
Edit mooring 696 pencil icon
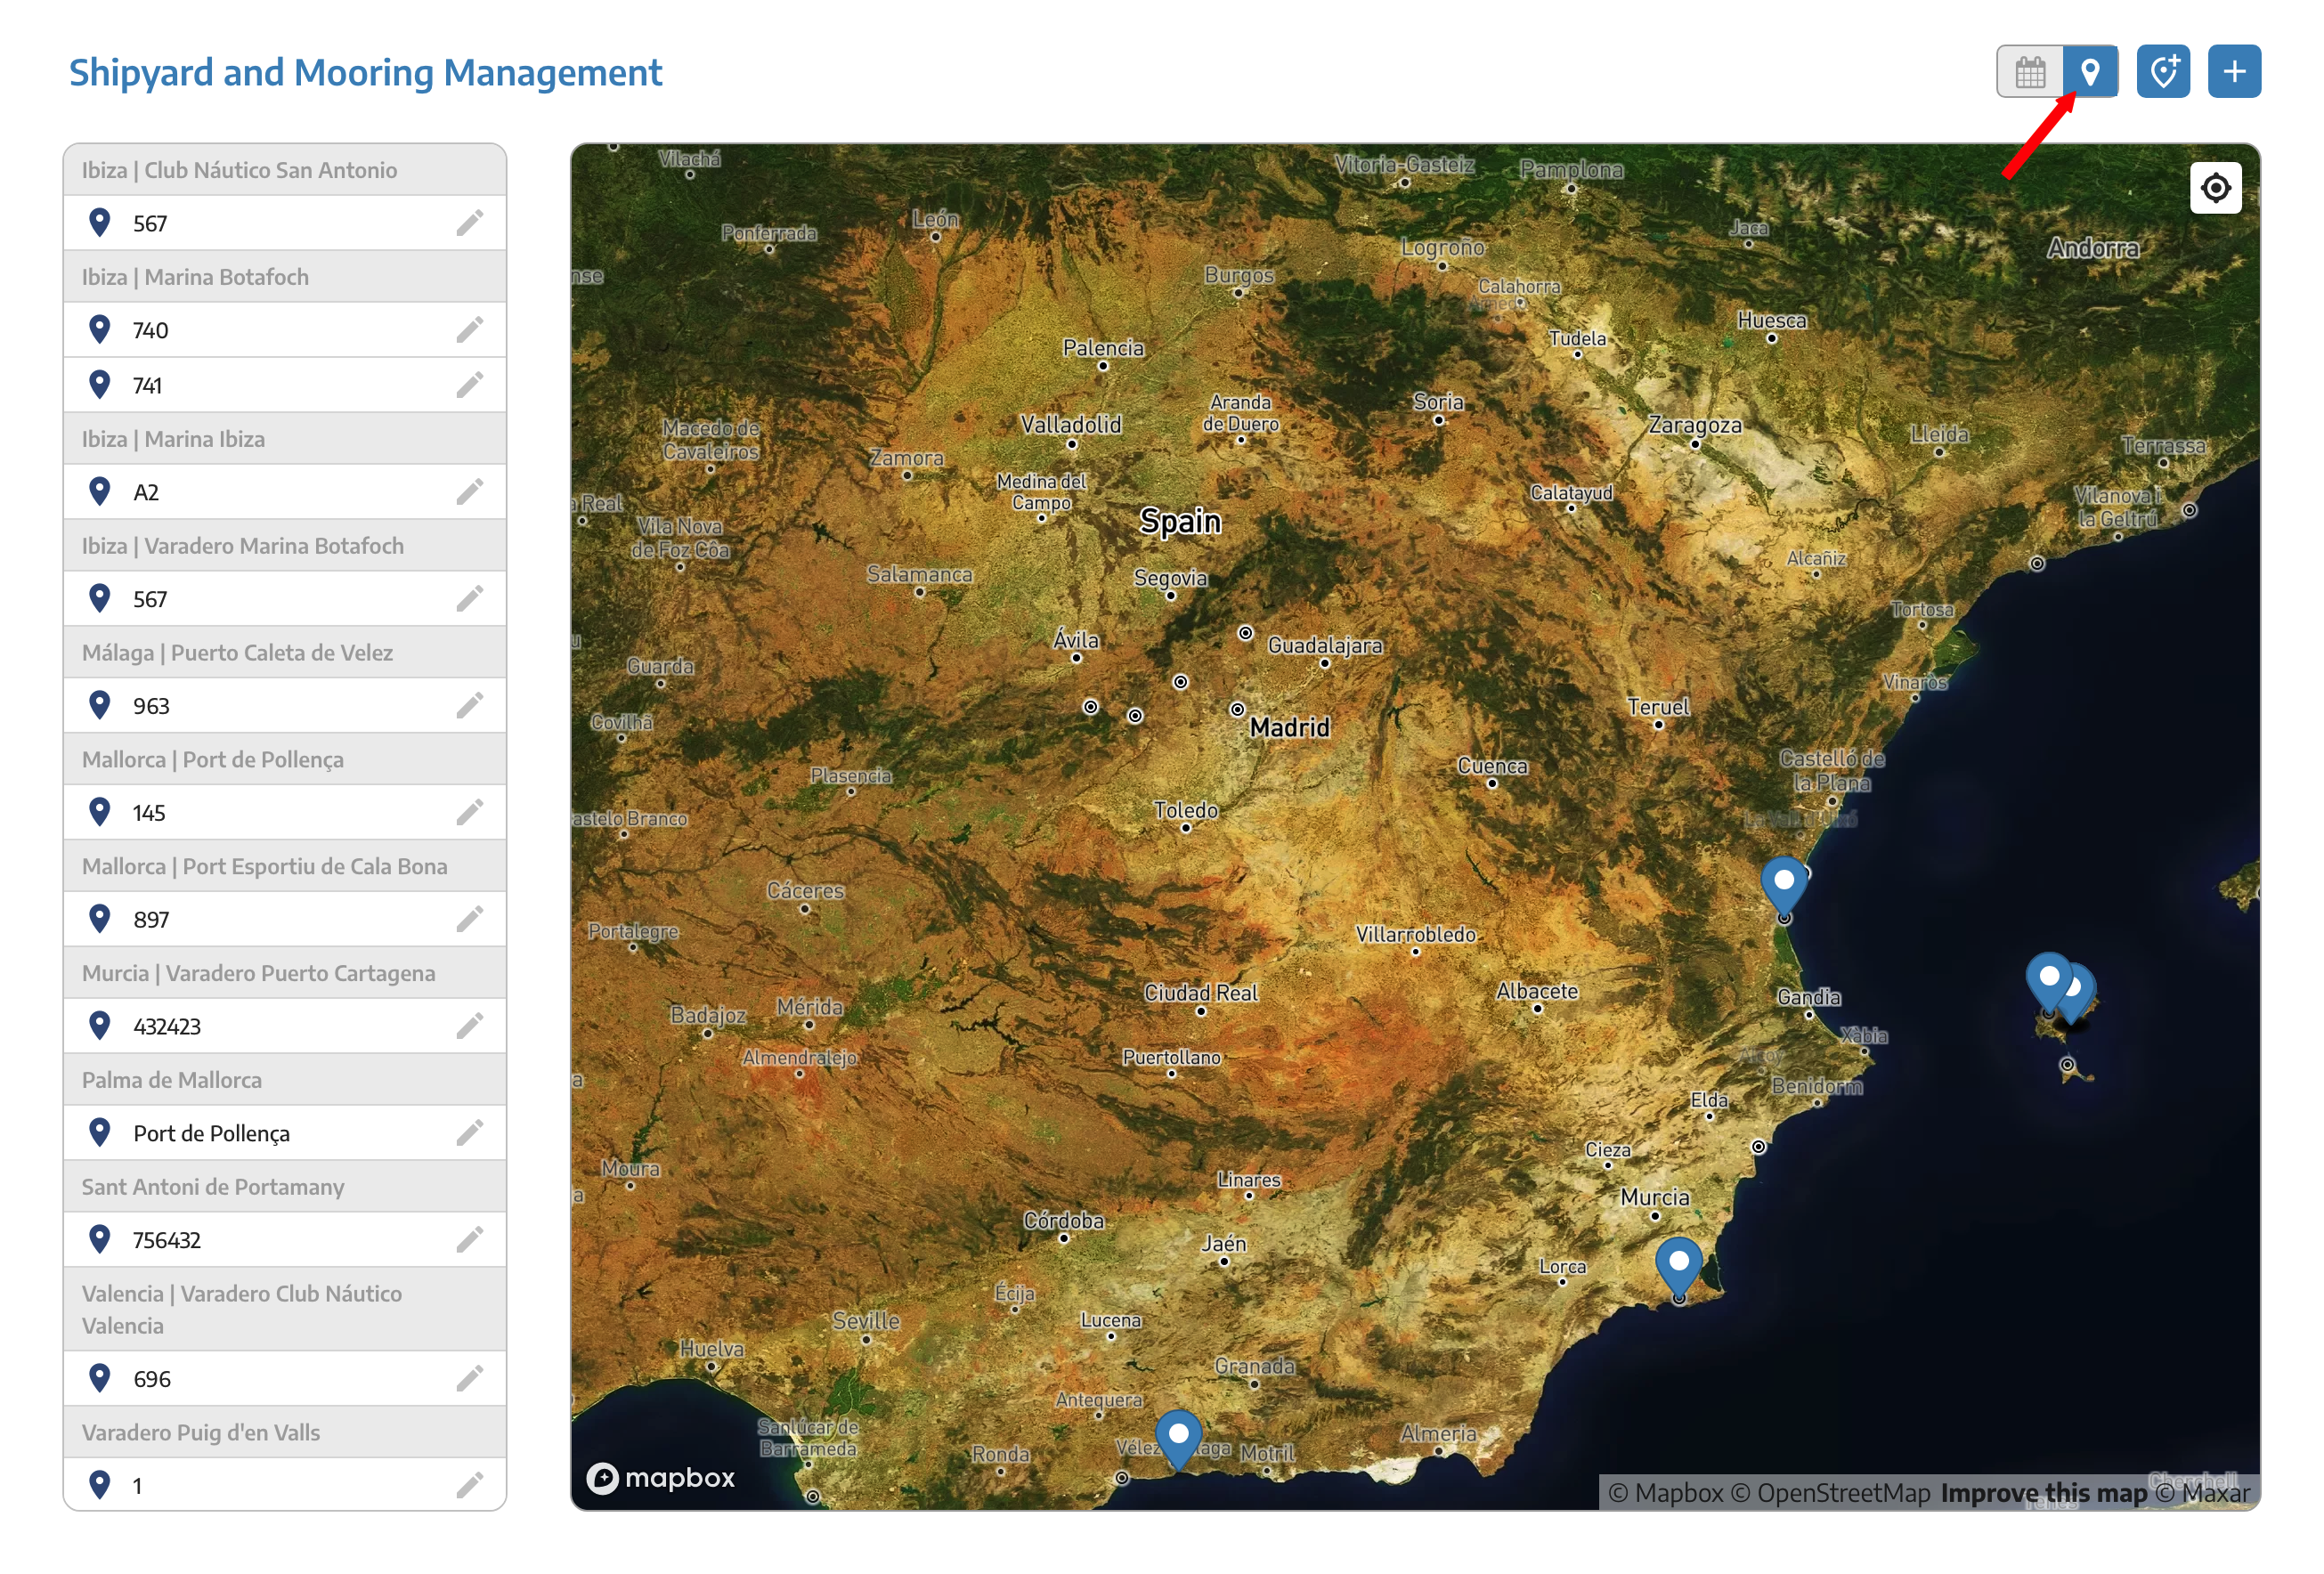[x=470, y=1379]
